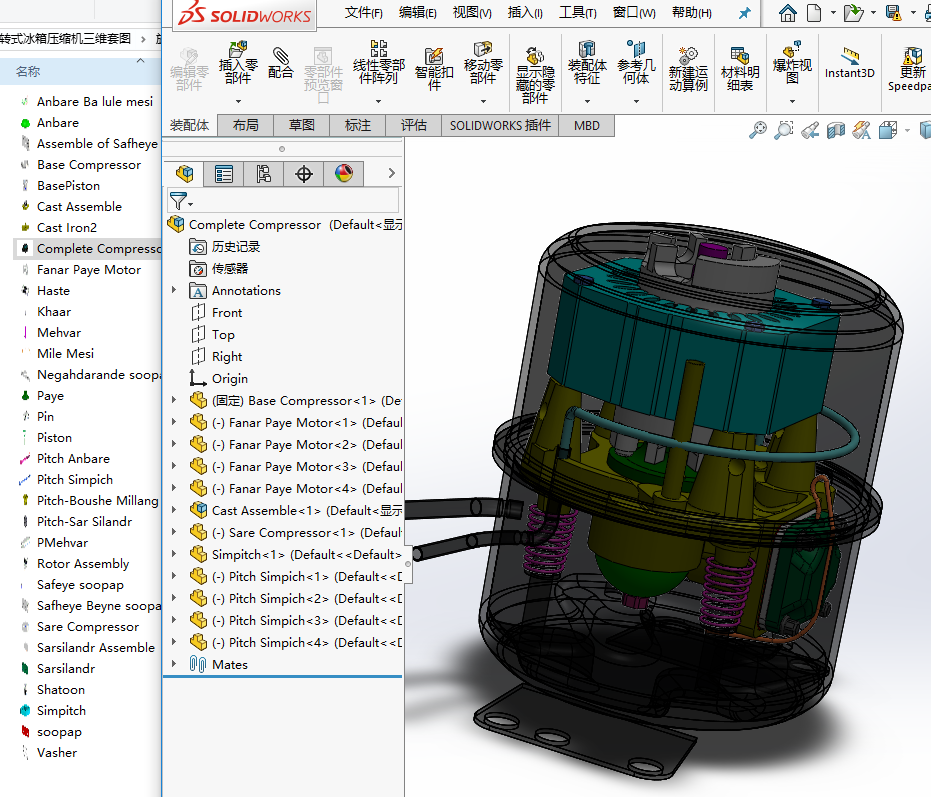Open the Exploded View (爆炸视图) dropdown arrow
The height and width of the screenshot is (797, 931).
[792, 101]
